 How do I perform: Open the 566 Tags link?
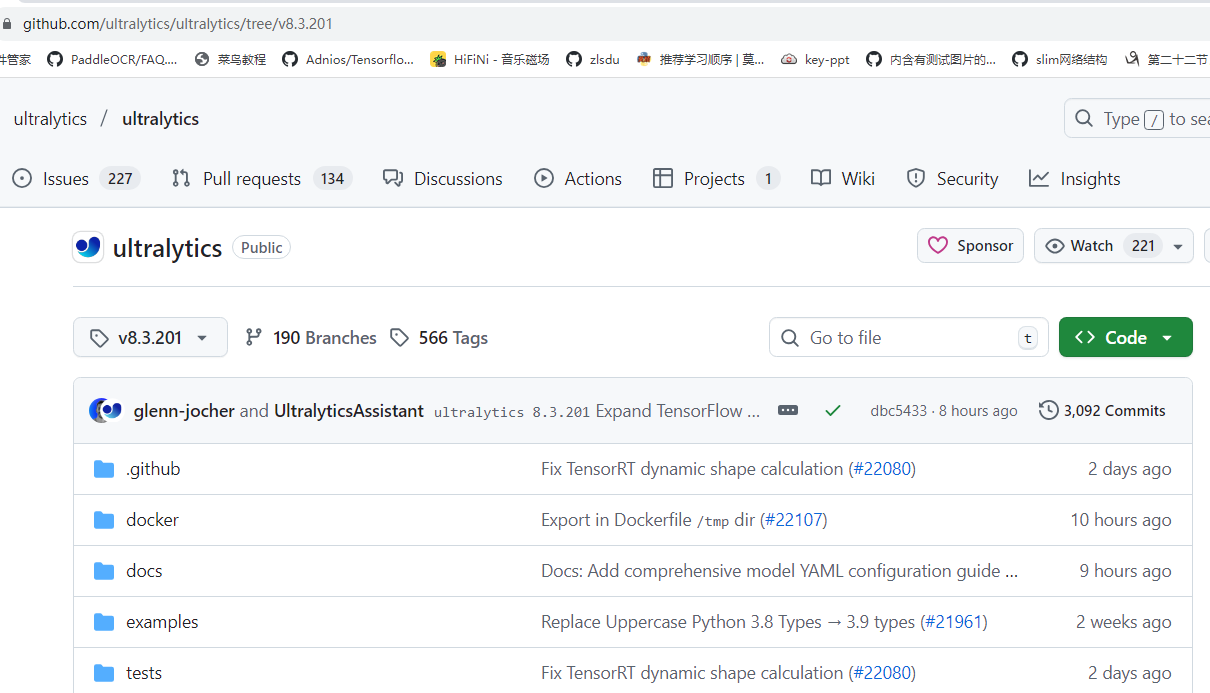[439, 338]
